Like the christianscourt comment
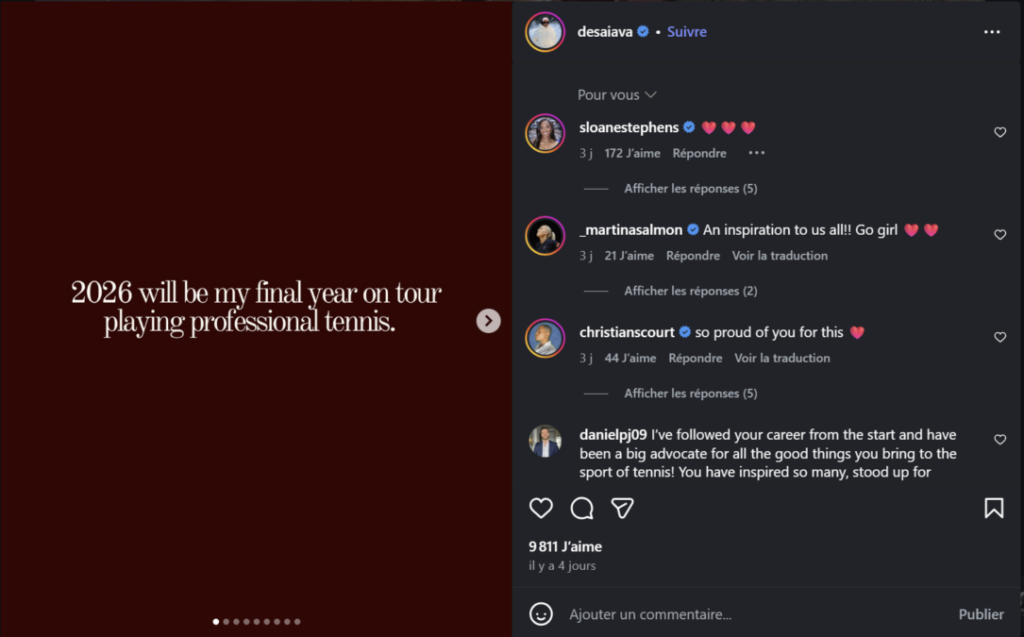The width and height of the screenshot is (1024, 637). click(x=1000, y=337)
